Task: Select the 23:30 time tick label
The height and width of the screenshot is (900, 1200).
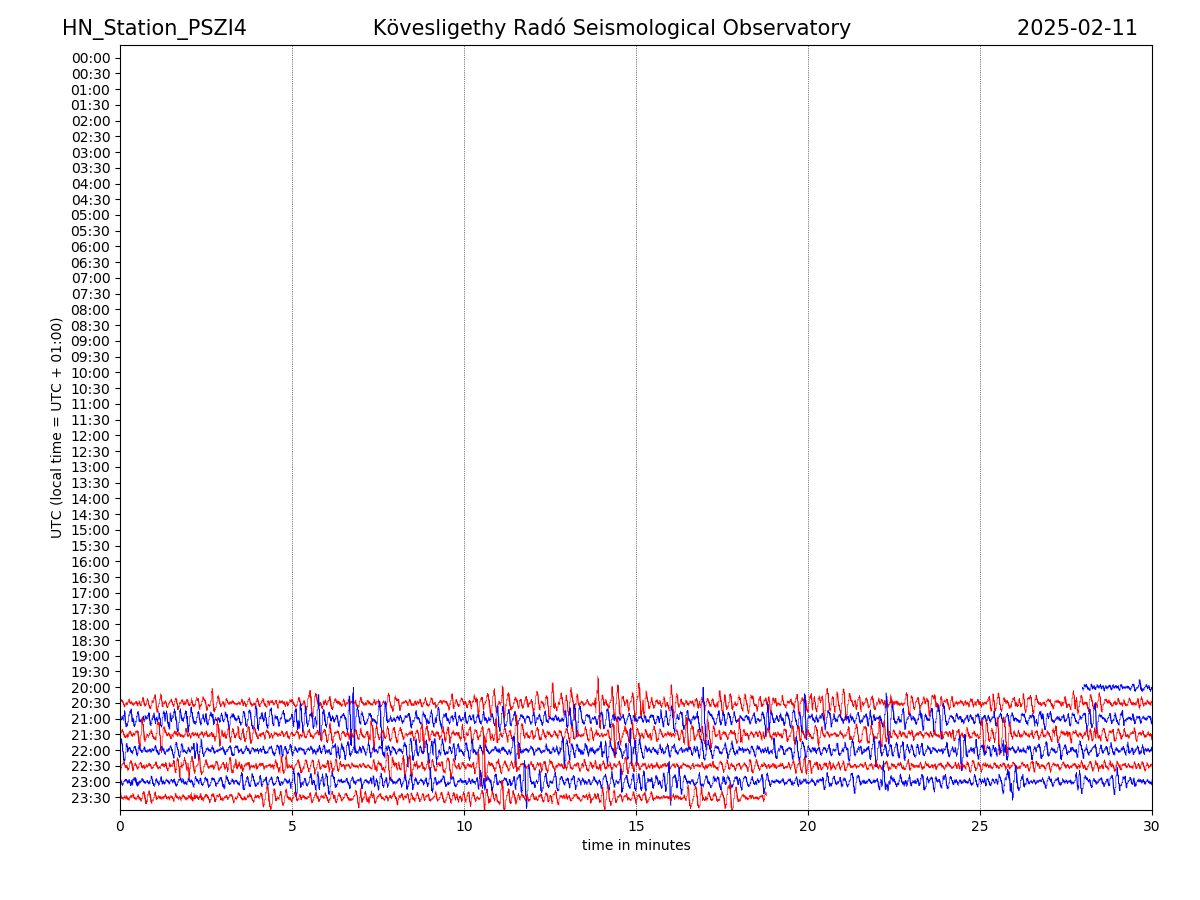Action: [91, 798]
